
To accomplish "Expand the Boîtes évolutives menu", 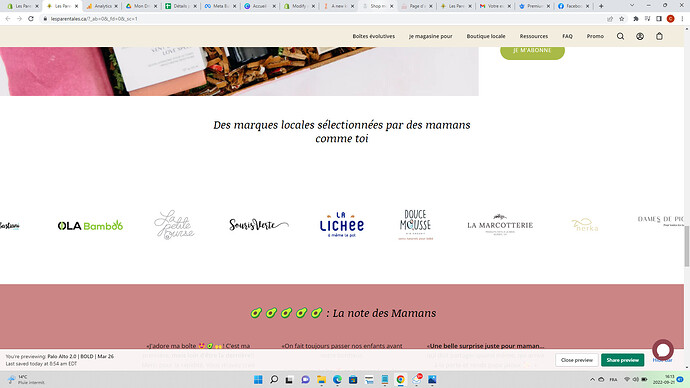I will (x=374, y=37).
